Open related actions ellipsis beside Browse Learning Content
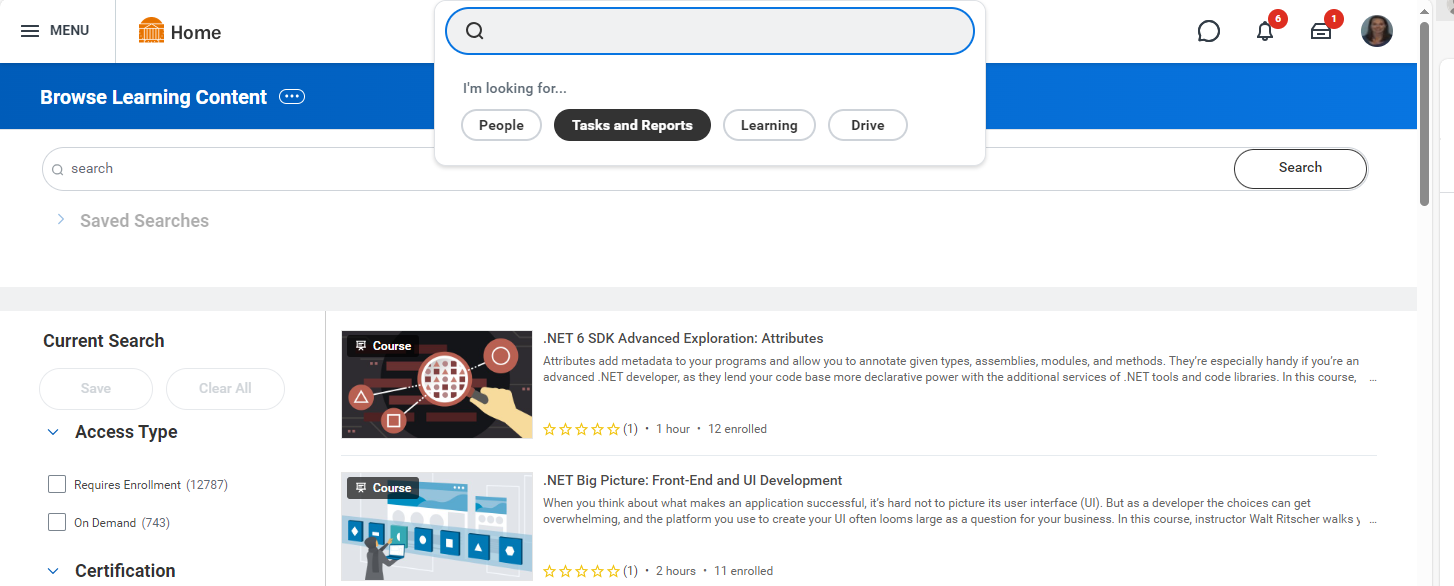Image resolution: width=1454 pixels, height=586 pixels. 292,97
